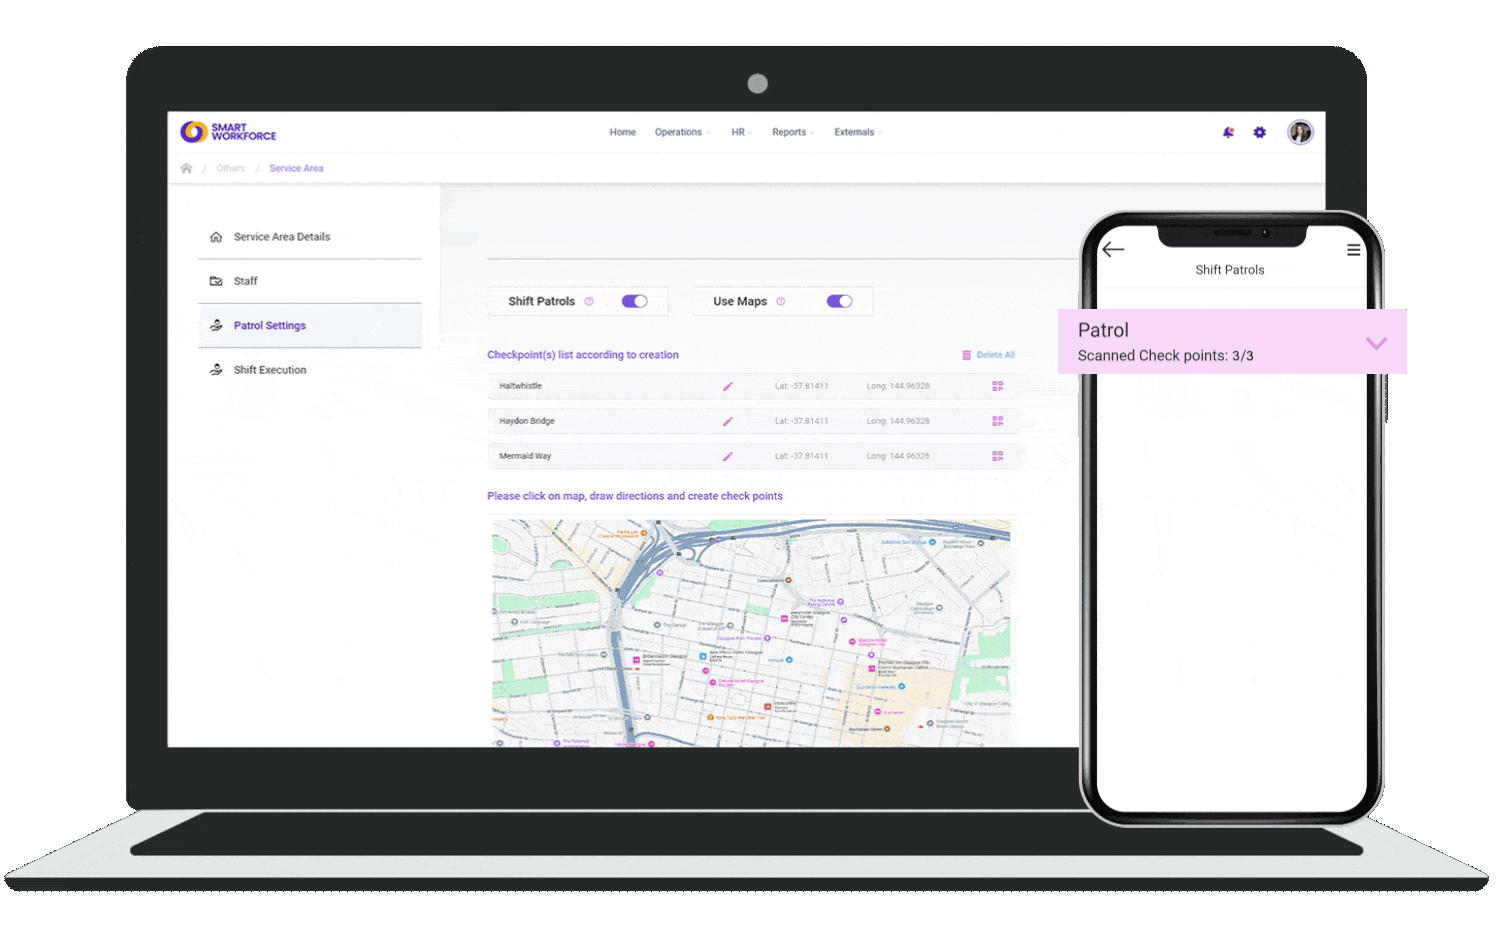
Task: Tap the back arrow on phone
Action: 1113,250
